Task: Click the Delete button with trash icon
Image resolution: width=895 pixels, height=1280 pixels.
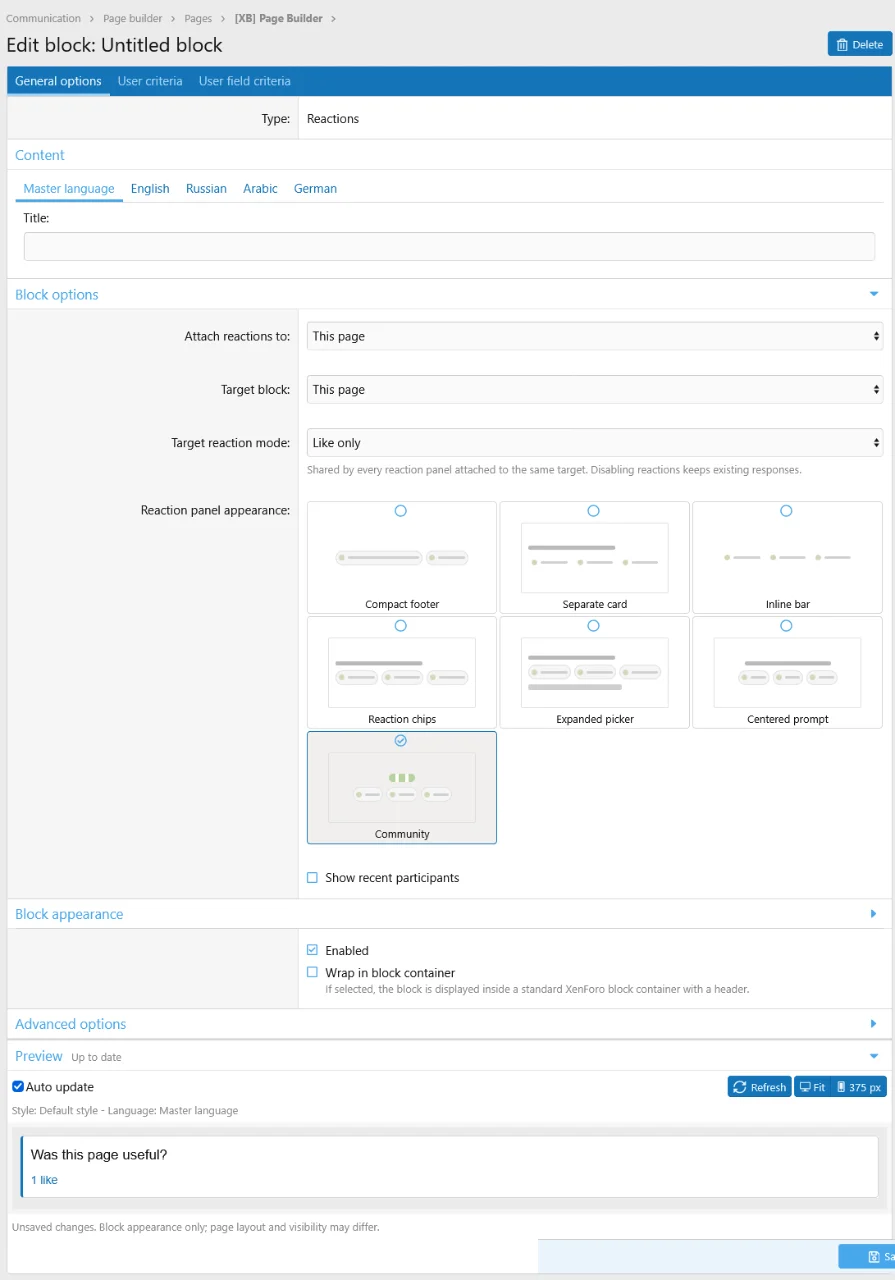Action: tap(859, 44)
